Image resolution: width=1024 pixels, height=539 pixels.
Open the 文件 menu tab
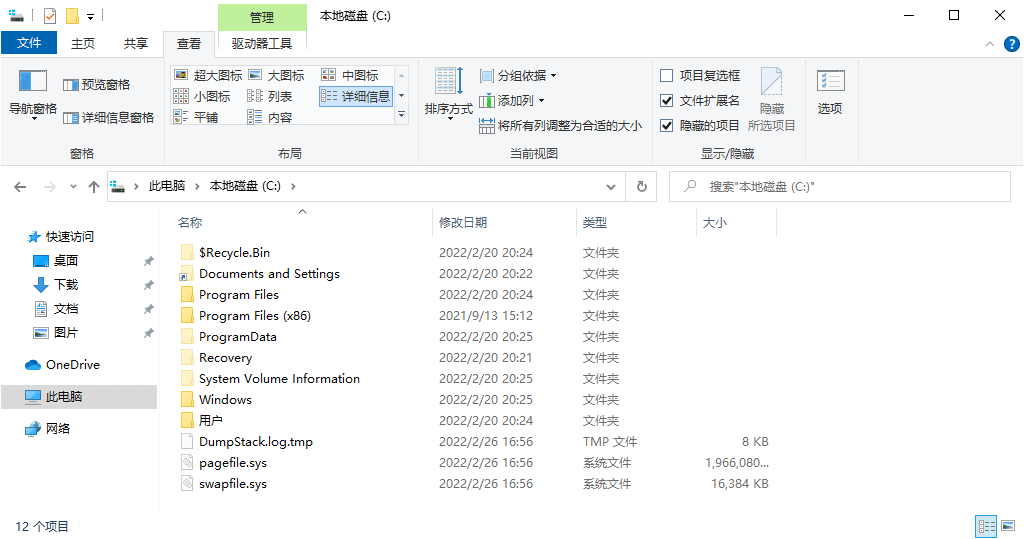tap(29, 43)
